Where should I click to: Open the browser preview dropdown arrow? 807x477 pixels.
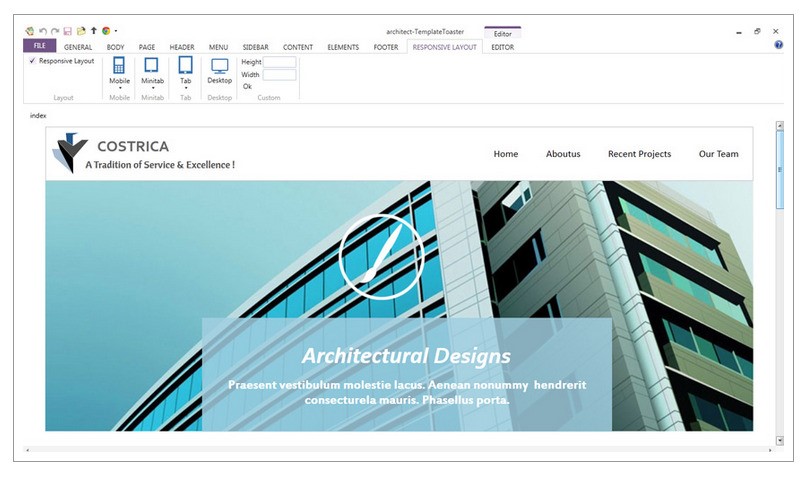[116, 31]
